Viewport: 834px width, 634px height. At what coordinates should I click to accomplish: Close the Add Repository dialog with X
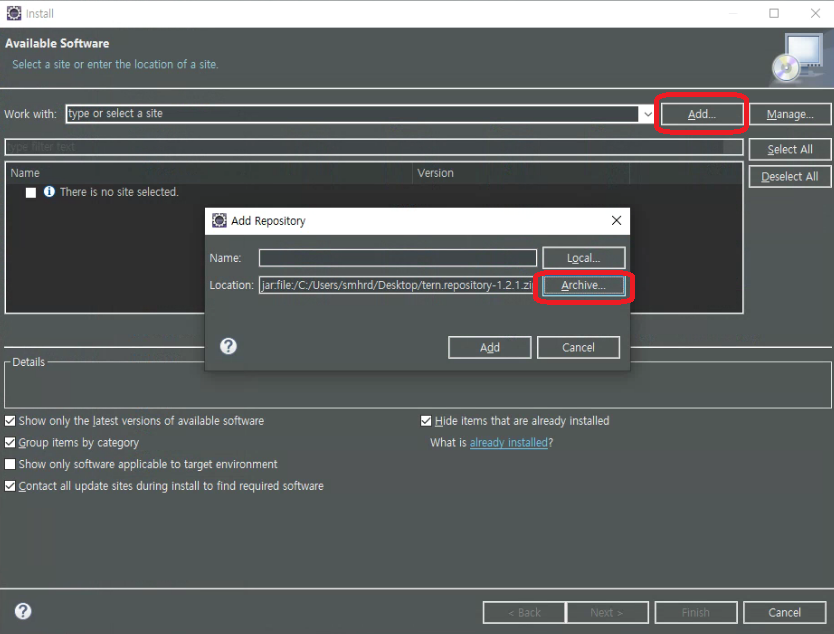point(616,220)
